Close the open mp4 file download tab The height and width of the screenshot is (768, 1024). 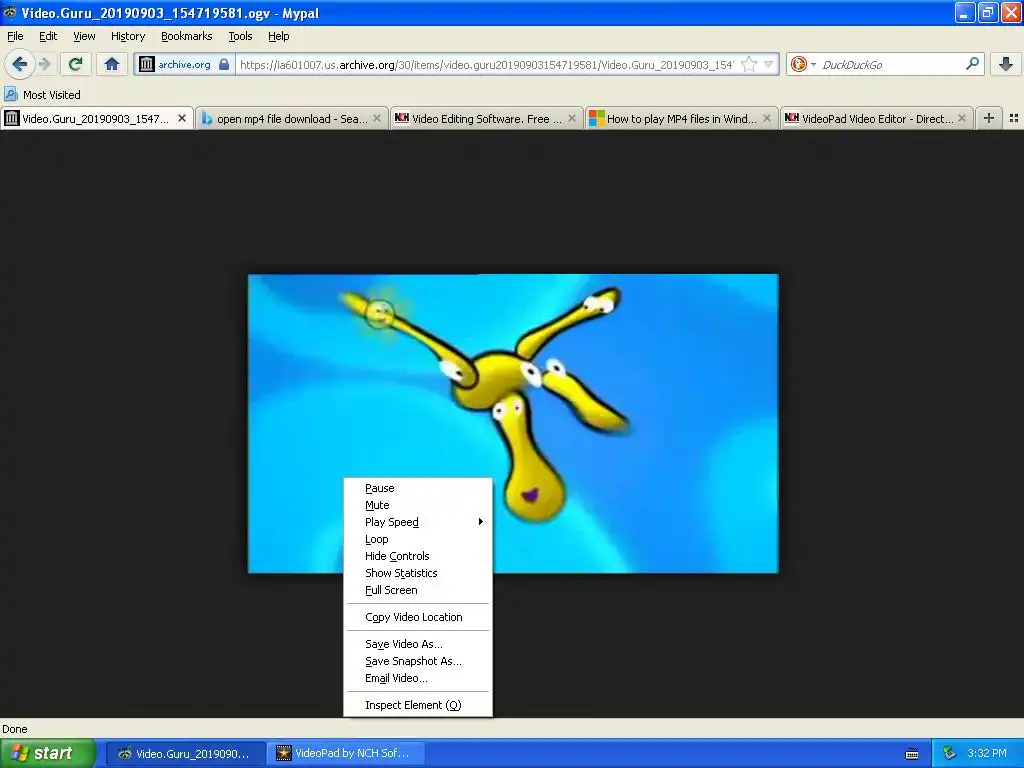point(377,118)
